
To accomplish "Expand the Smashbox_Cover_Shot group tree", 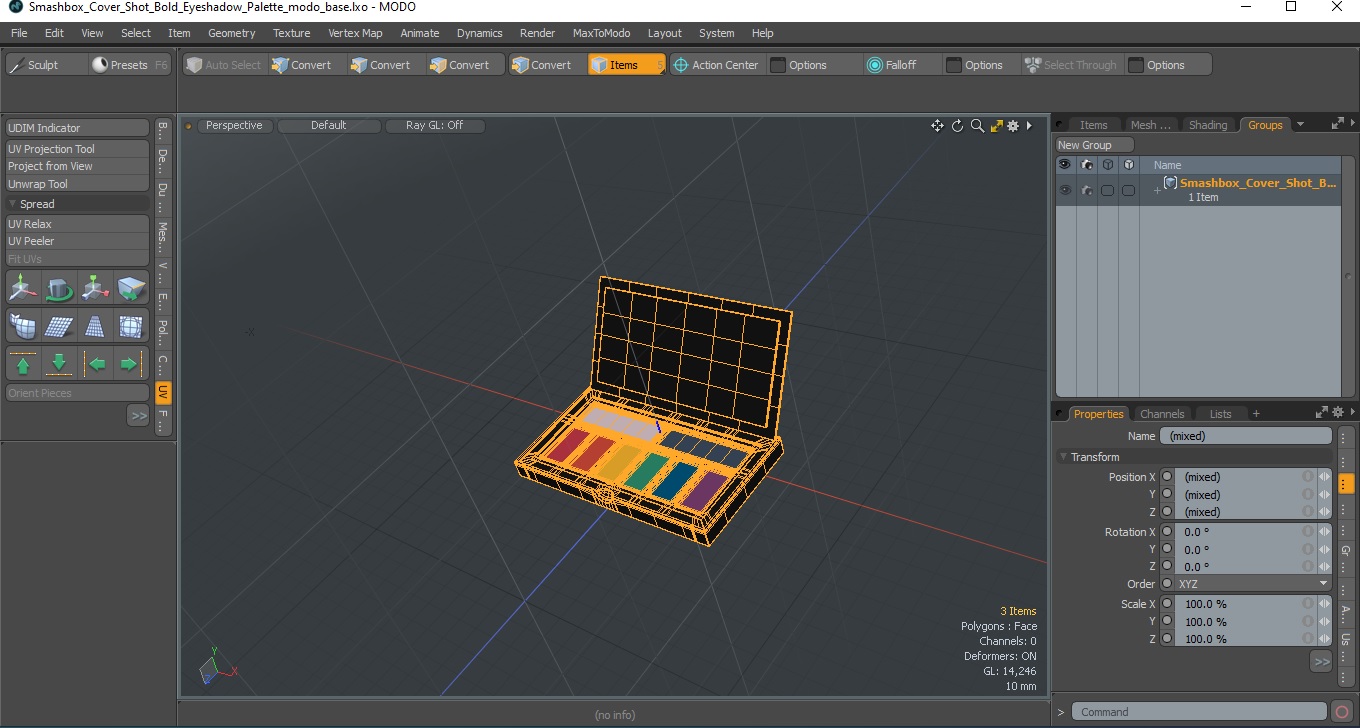I will pyautogui.click(x=1157, y=190).
